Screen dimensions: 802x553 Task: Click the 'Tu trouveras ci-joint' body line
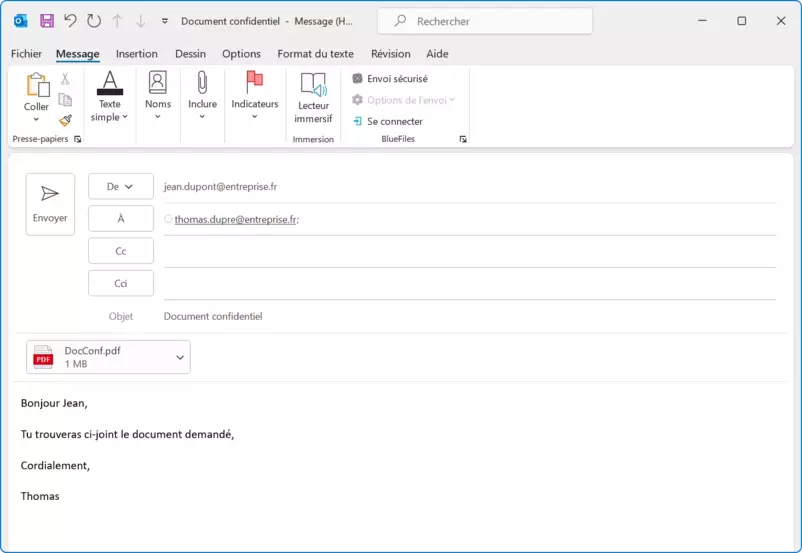click(x=127, y=434)
